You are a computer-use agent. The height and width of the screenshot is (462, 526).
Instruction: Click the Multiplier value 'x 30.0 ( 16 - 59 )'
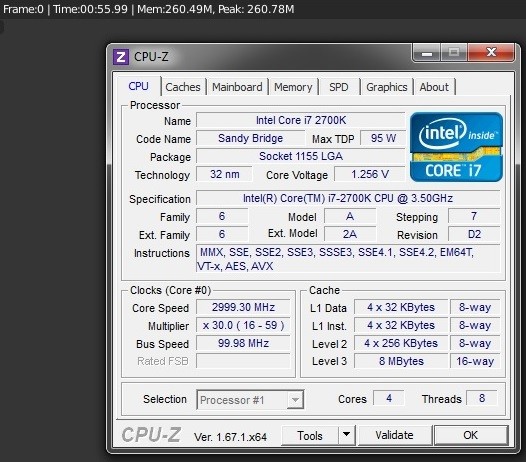tap(243, 325)
